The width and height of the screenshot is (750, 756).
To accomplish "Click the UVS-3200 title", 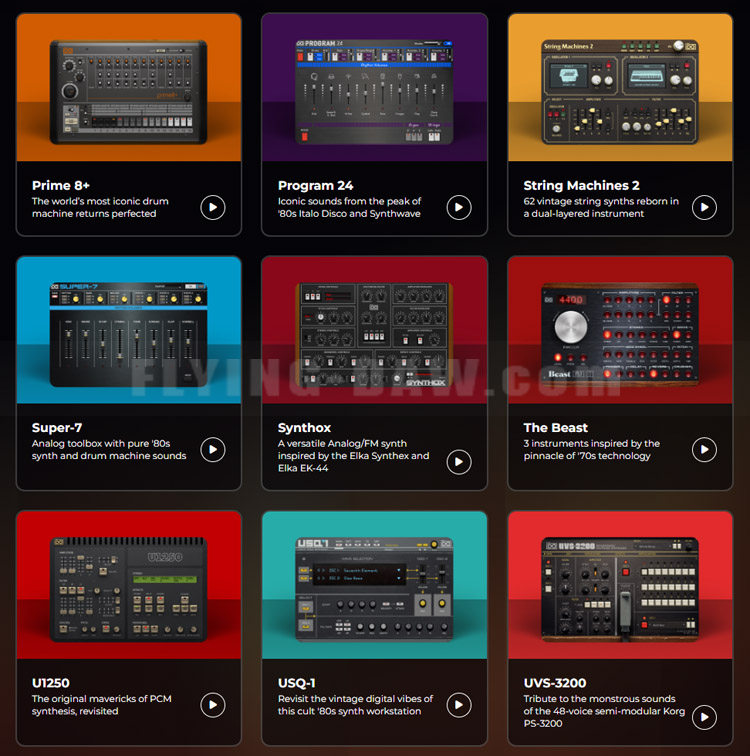I will point(555,683).
